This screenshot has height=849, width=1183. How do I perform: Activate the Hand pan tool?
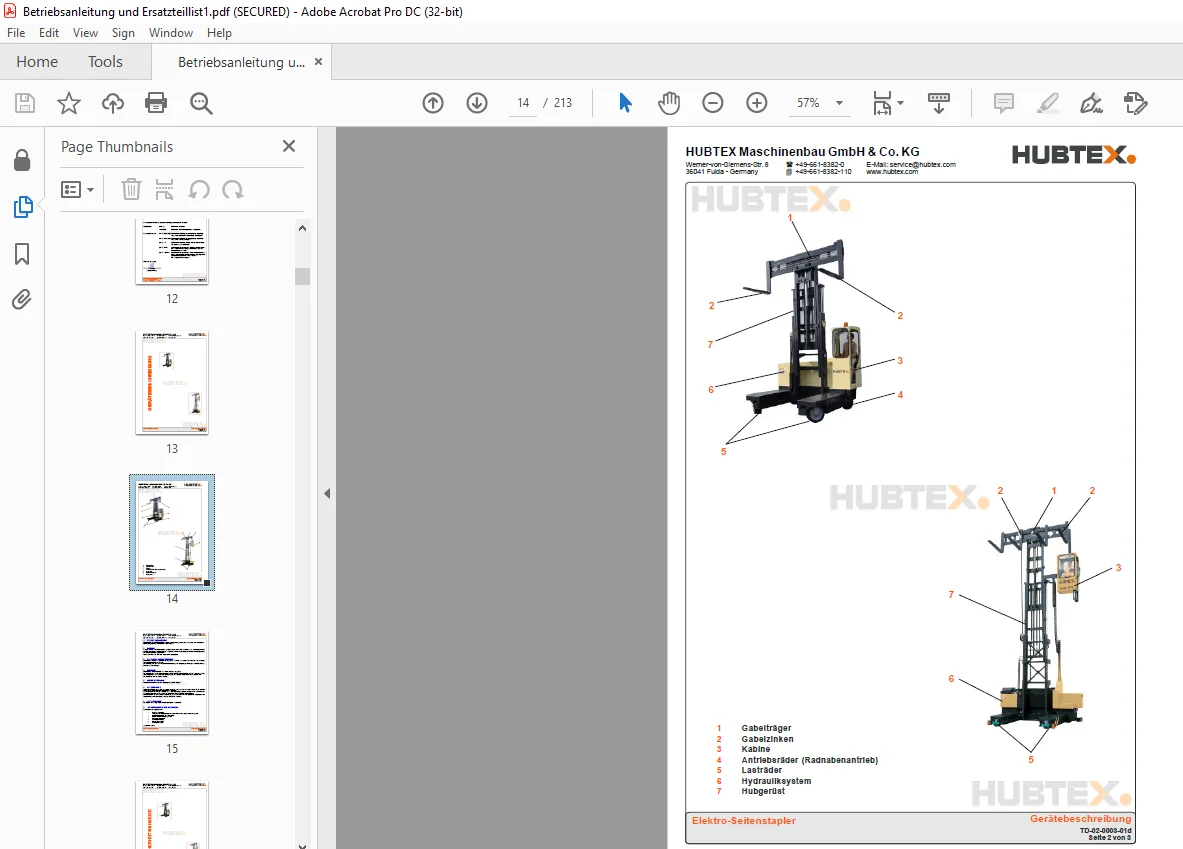pos(668,103)
